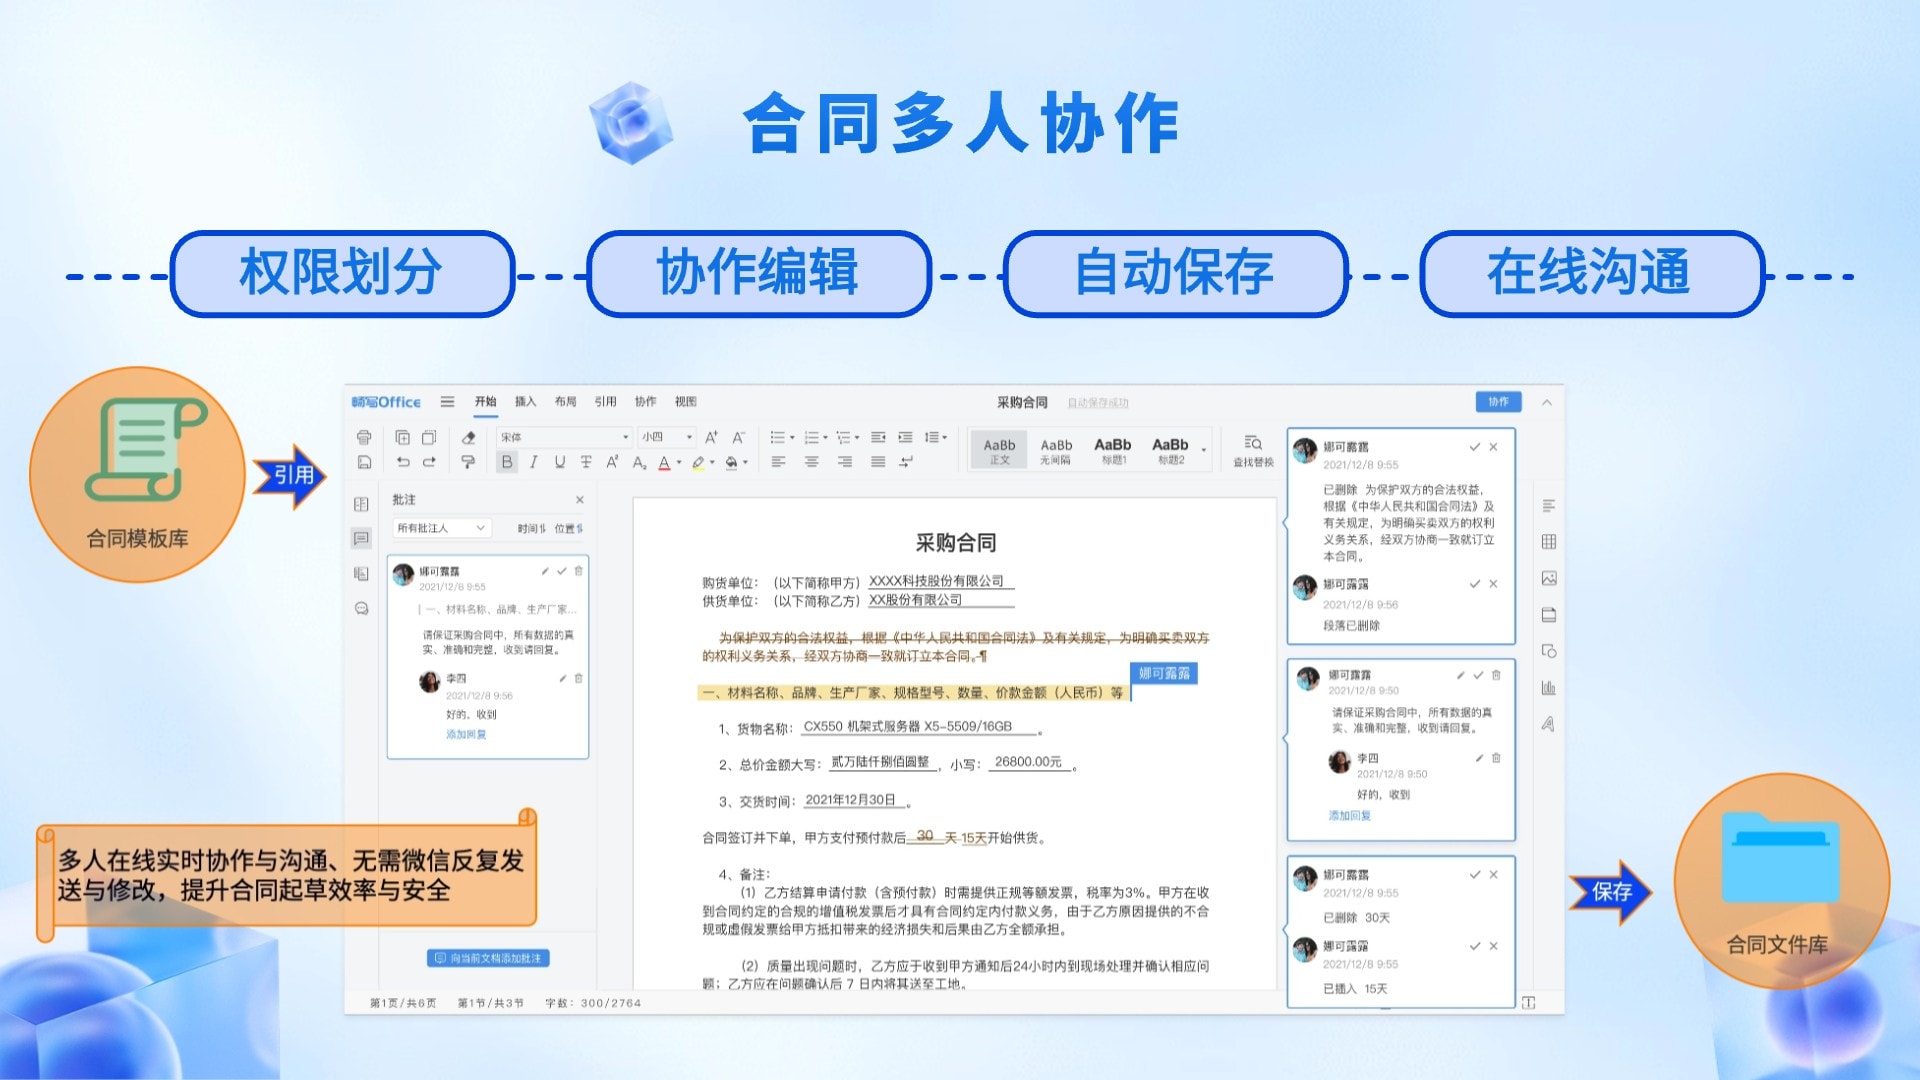Apply the yellow text highlight pen
1920x1080 pixels.
(x=698, y=462)
